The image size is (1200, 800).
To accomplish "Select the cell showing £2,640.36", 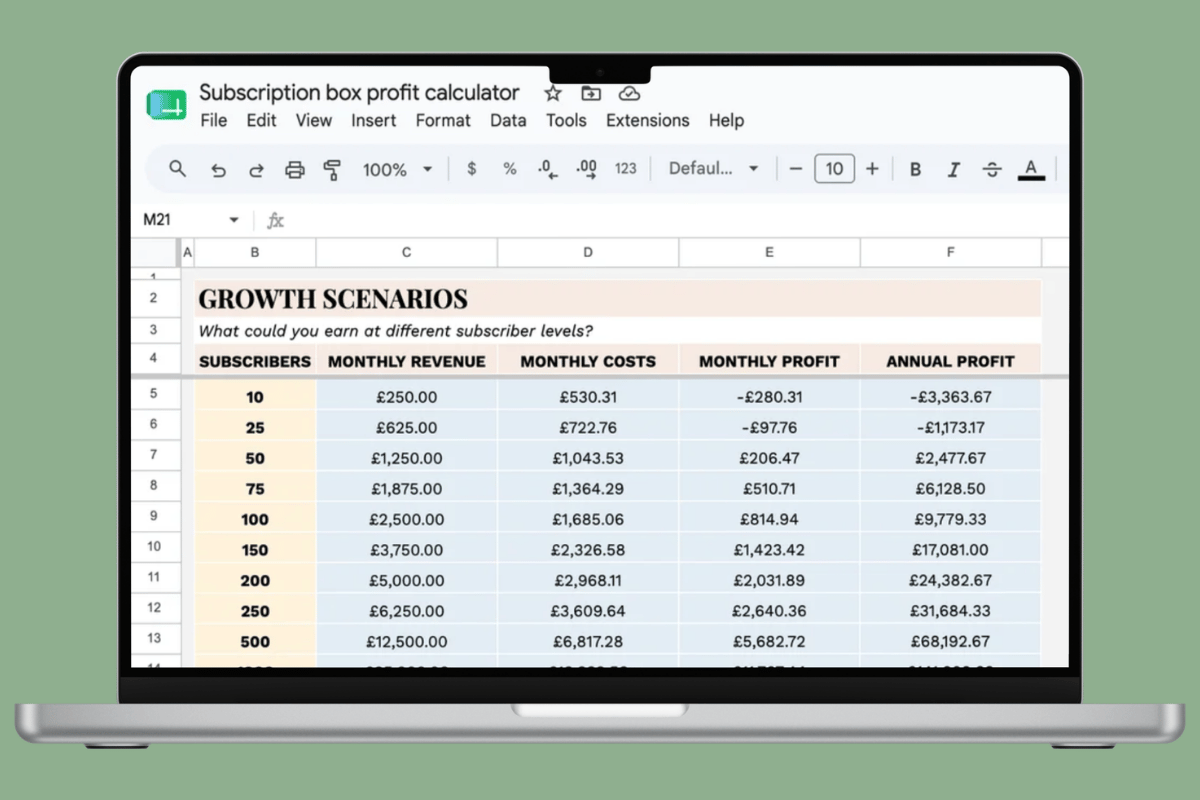I will point(769,611).
